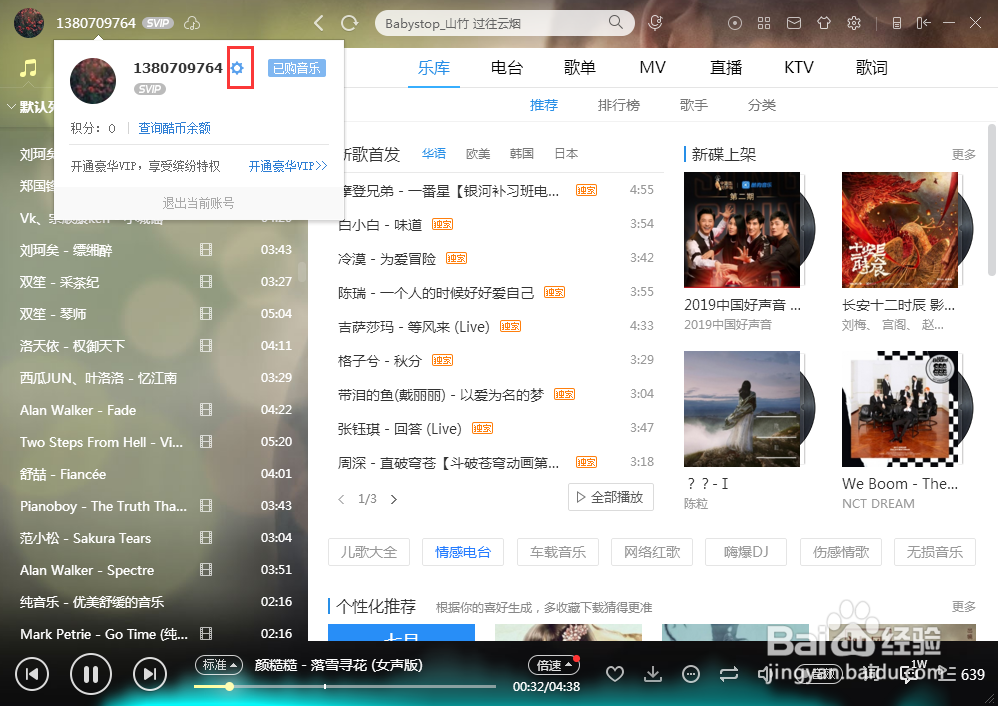Play previous track
Viewport: 998px width, 706px height.
(32, 674)
